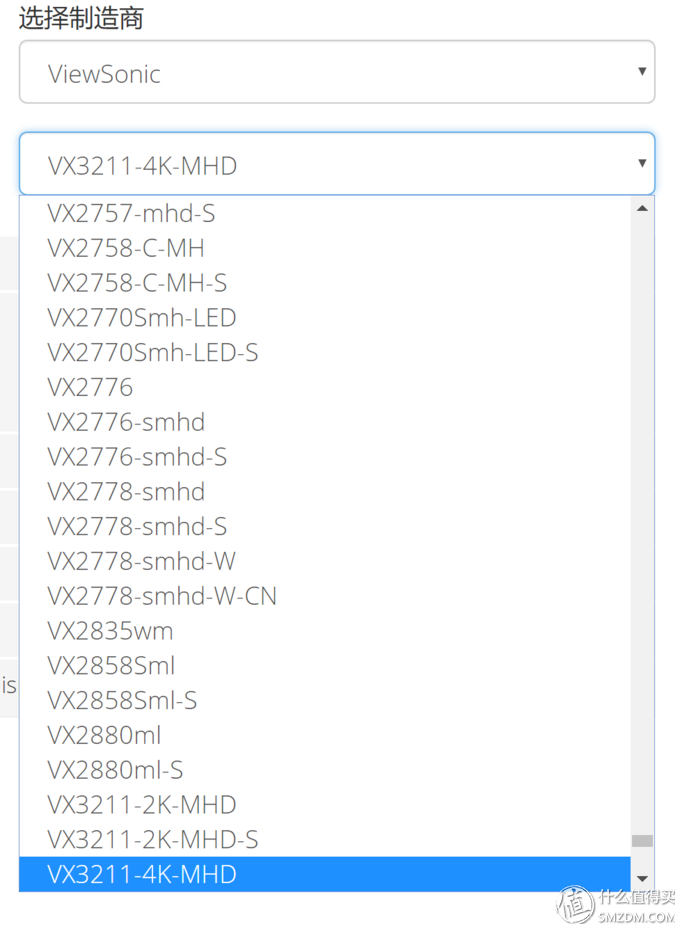Select the VX2770Smh-LED-S entry

[152, 353]
